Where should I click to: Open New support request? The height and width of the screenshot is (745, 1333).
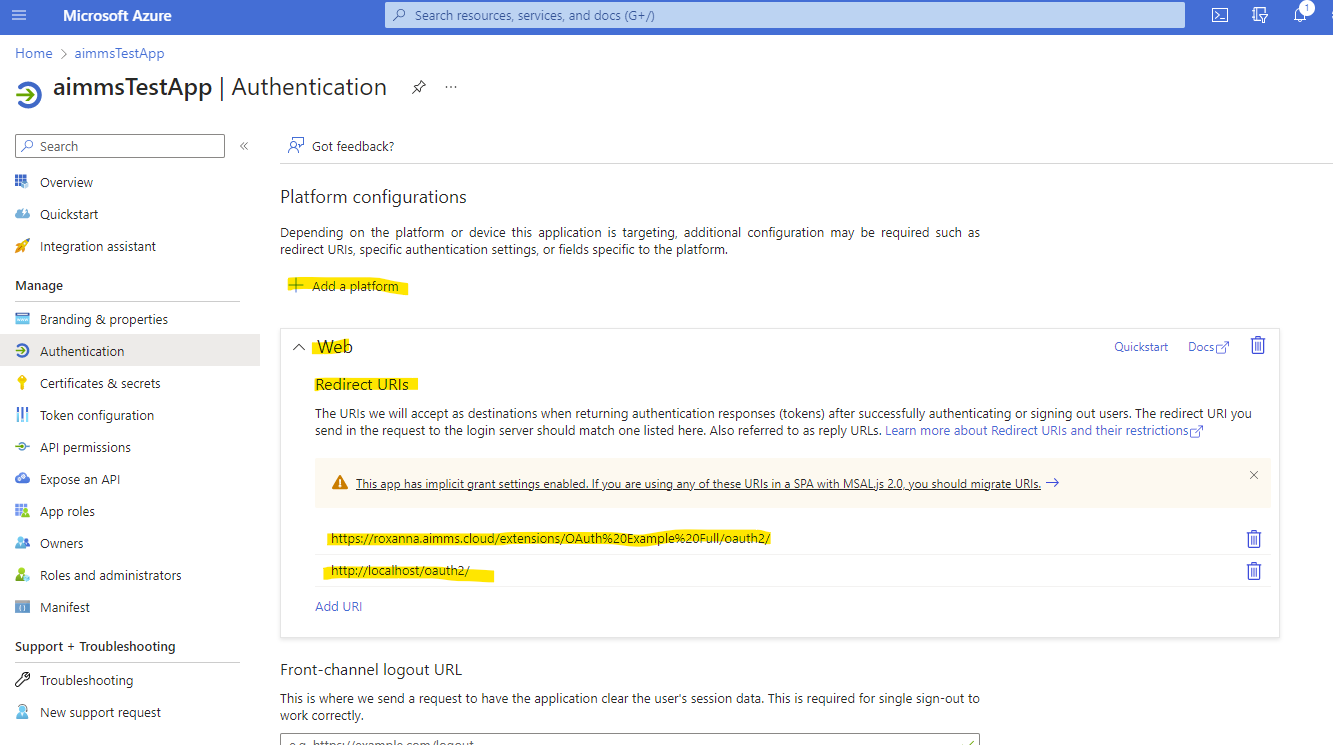[100, 712]
